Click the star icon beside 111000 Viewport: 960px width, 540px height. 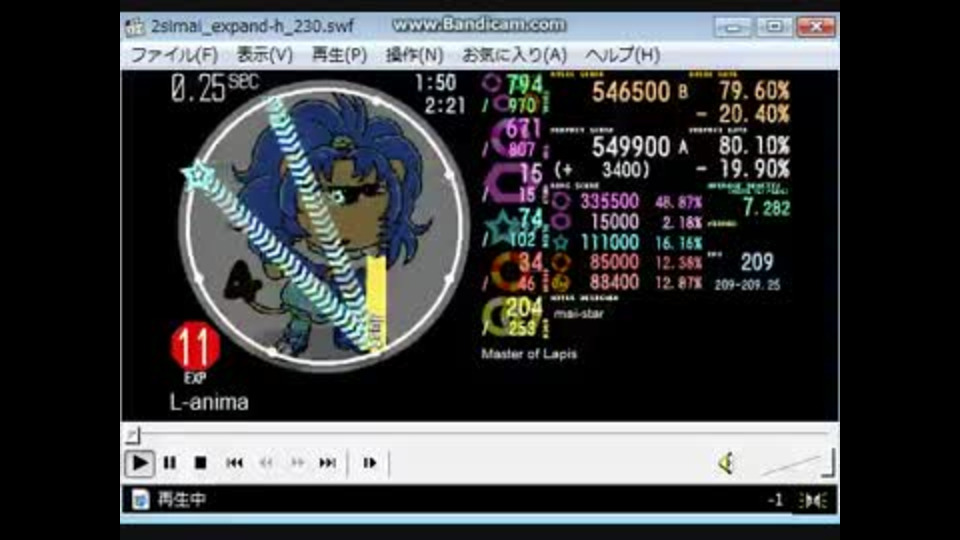tap(560, 242)
